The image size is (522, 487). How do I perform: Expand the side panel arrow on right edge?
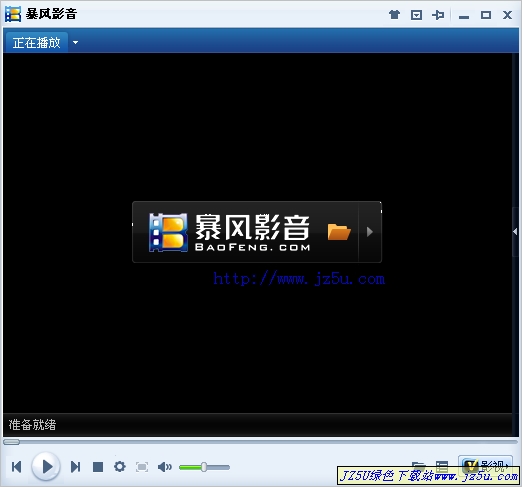point(515,232)
